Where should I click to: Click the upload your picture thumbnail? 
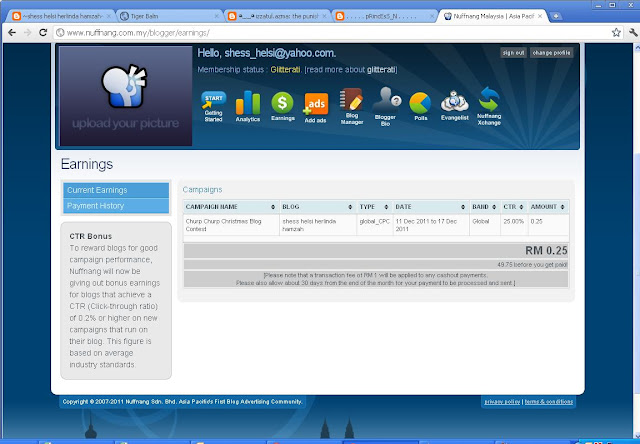pyautogui.click(x=126, y=96)
